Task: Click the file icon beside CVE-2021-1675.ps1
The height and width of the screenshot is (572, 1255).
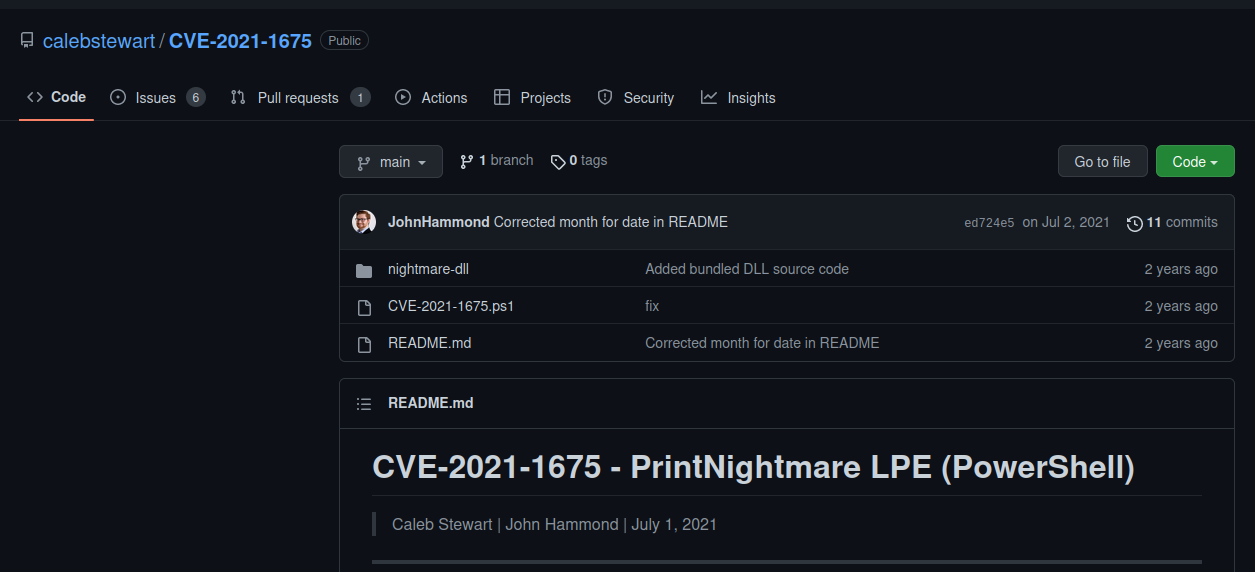Action: click(x=364, y=307)
